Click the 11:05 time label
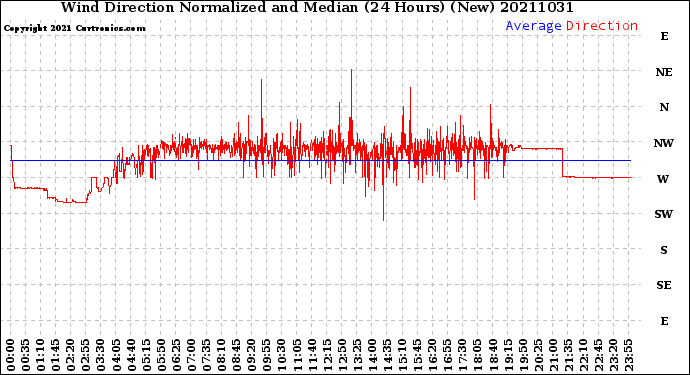Viewport: 690px width, 375px height. pos(297,355)
